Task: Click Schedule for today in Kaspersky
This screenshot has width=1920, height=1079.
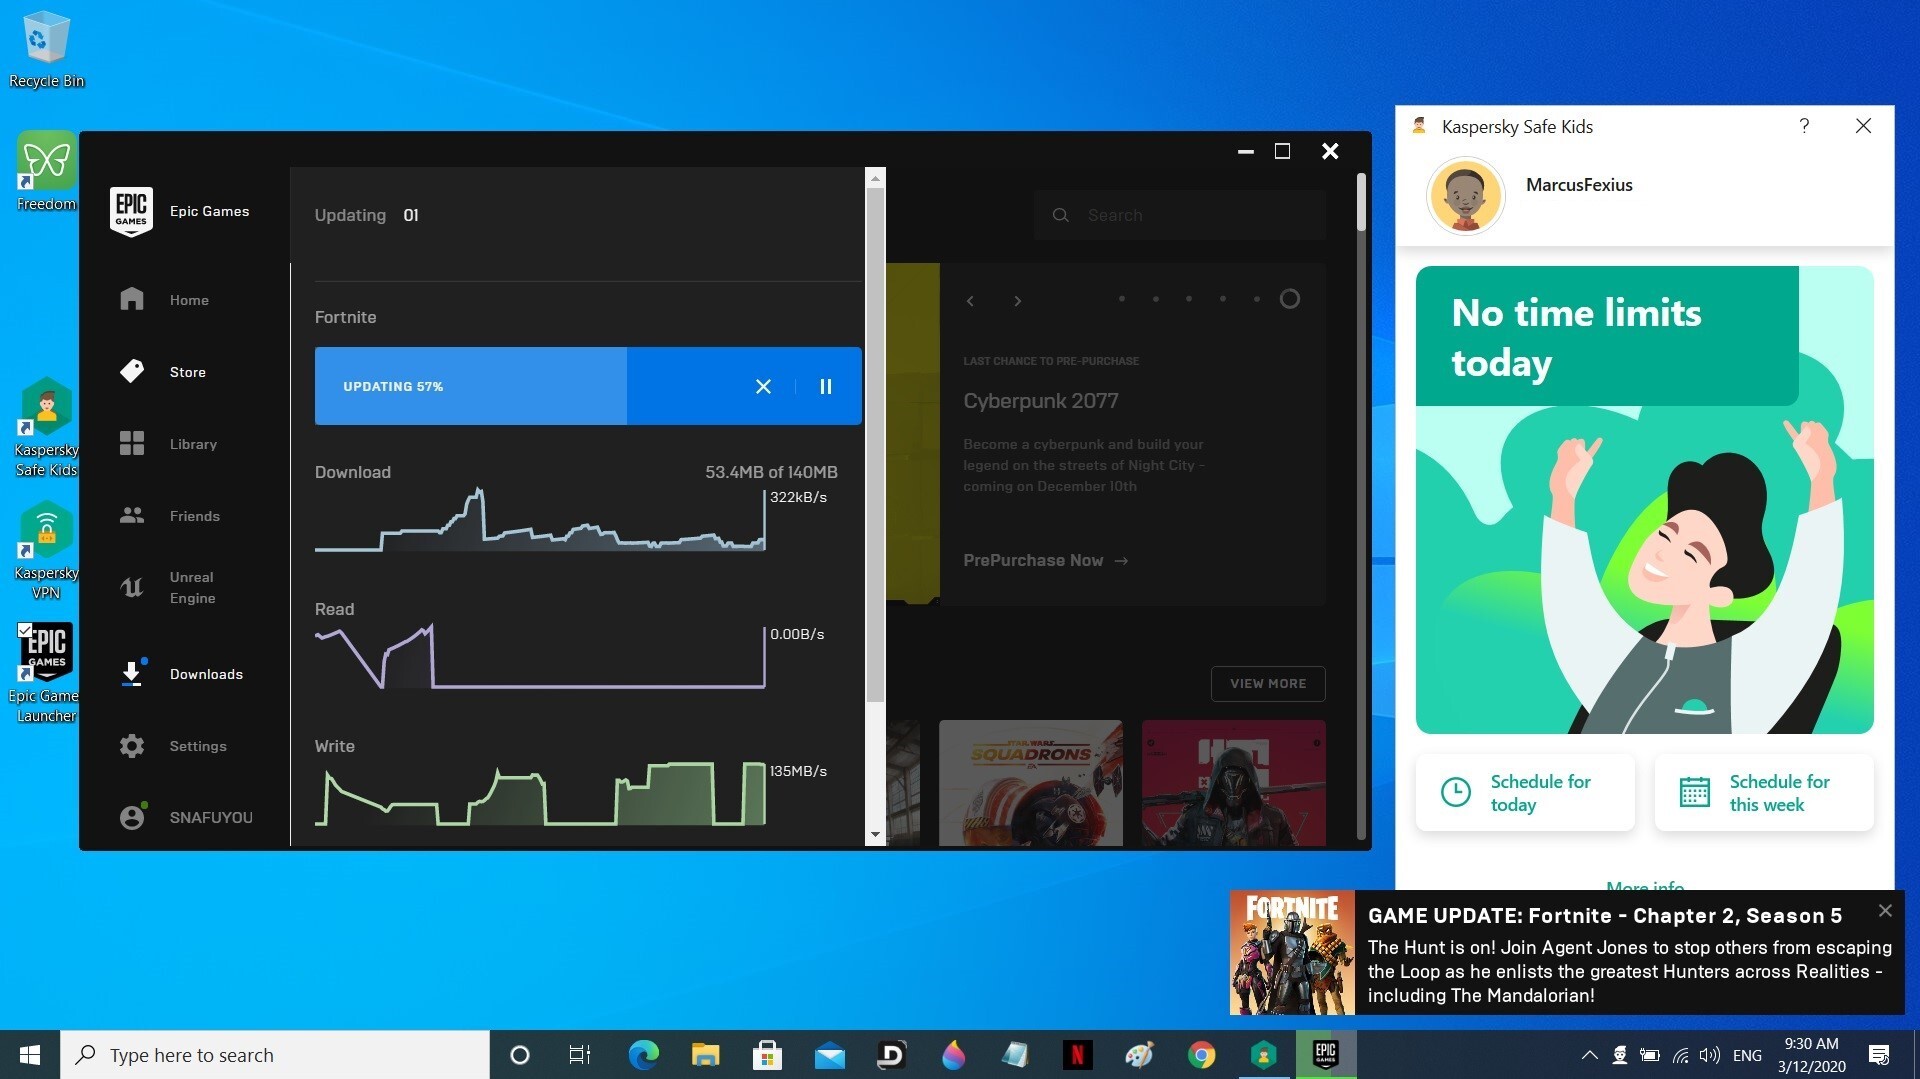Action: tap(1525, 793)
